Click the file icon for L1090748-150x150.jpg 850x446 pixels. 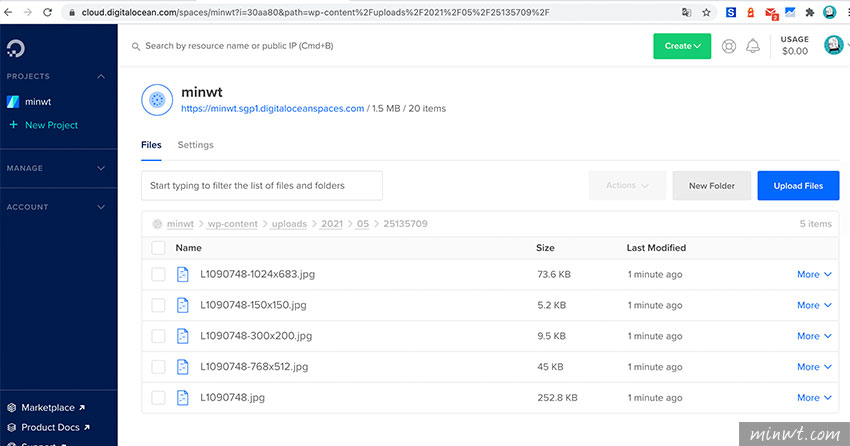(183, 305)
